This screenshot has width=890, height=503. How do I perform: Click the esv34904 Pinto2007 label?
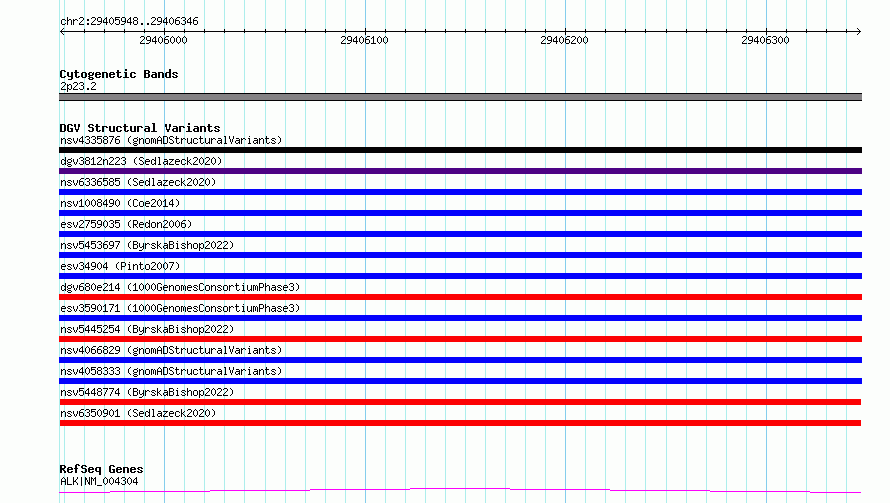click(x=120, y=266)
